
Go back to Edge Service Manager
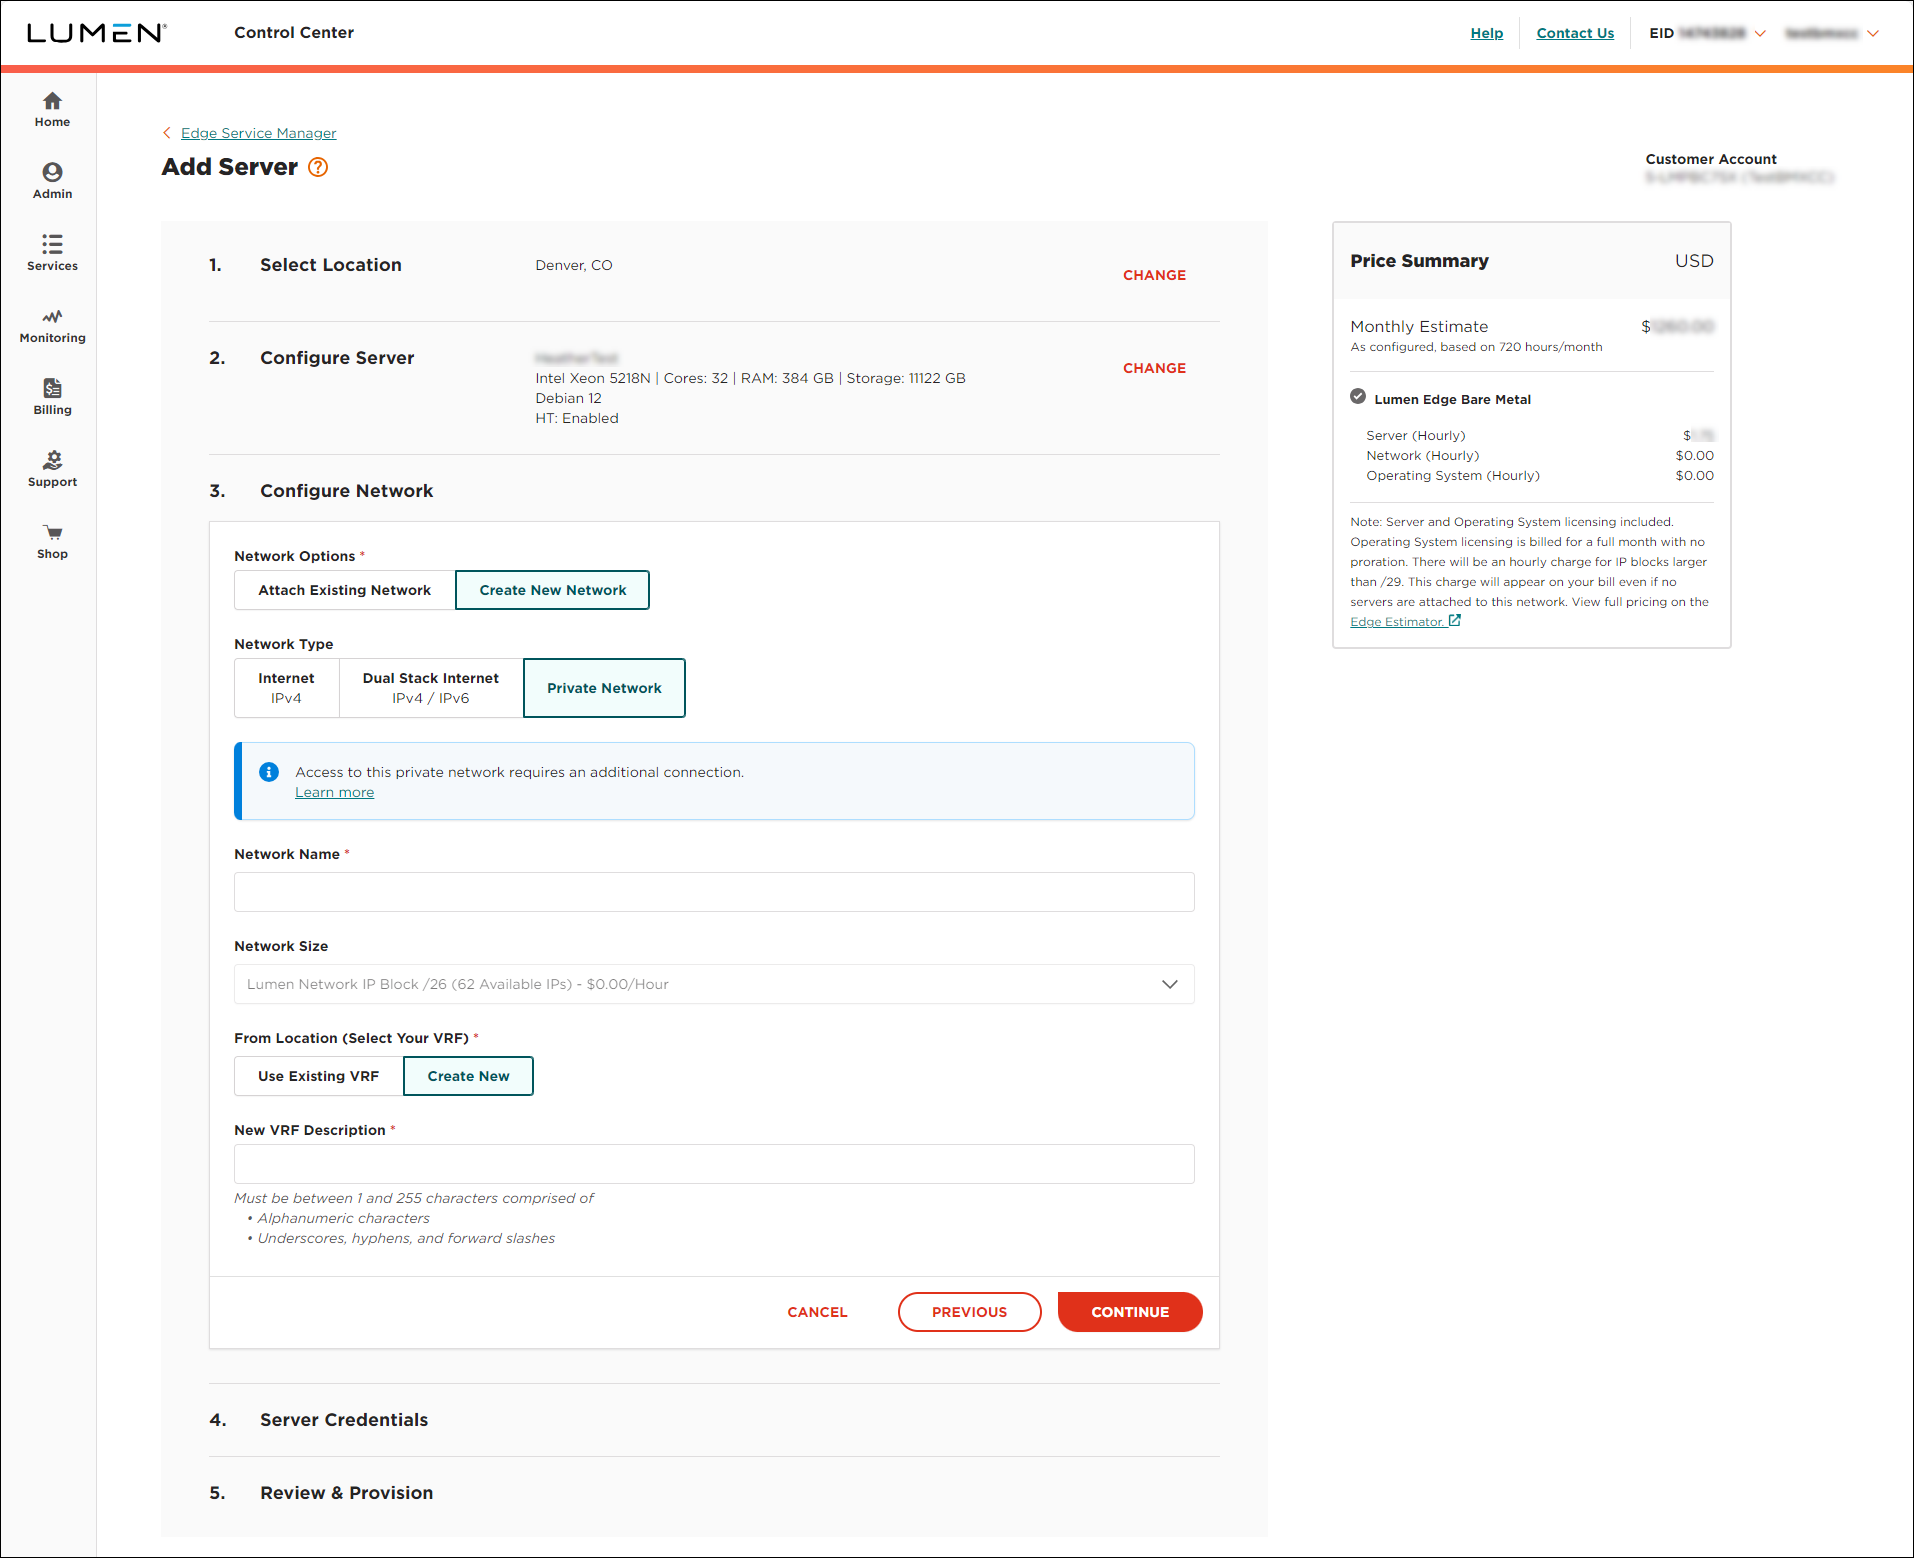(x=258, y=133)
